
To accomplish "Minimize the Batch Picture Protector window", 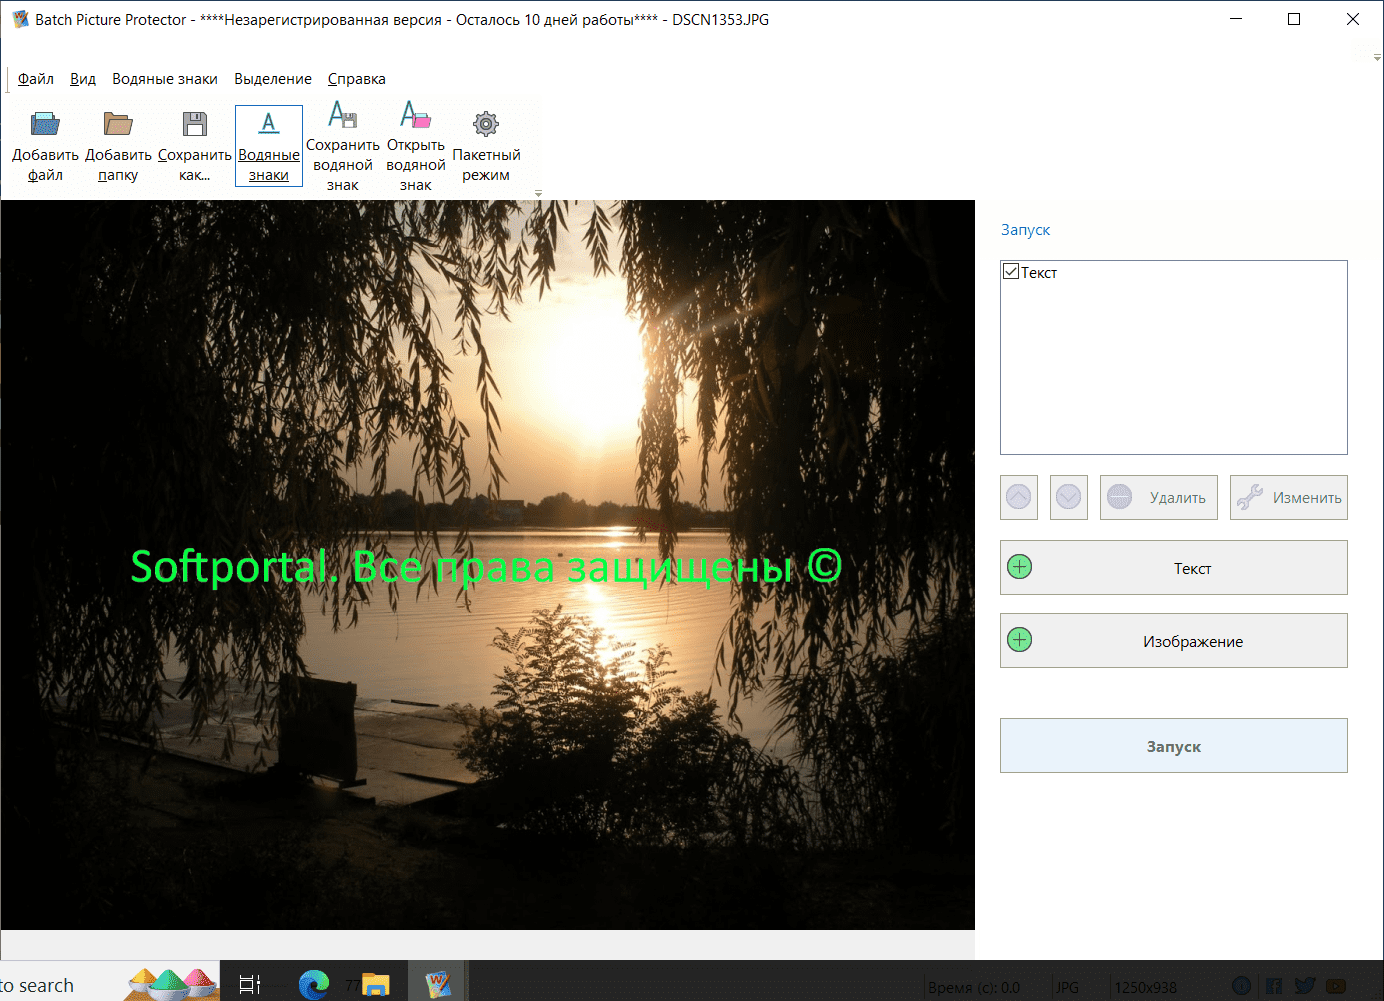I will [1236, 19].
